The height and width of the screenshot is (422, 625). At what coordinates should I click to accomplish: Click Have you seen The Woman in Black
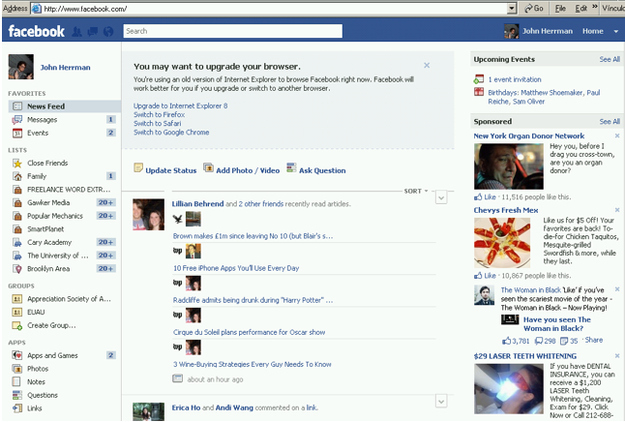557,324
